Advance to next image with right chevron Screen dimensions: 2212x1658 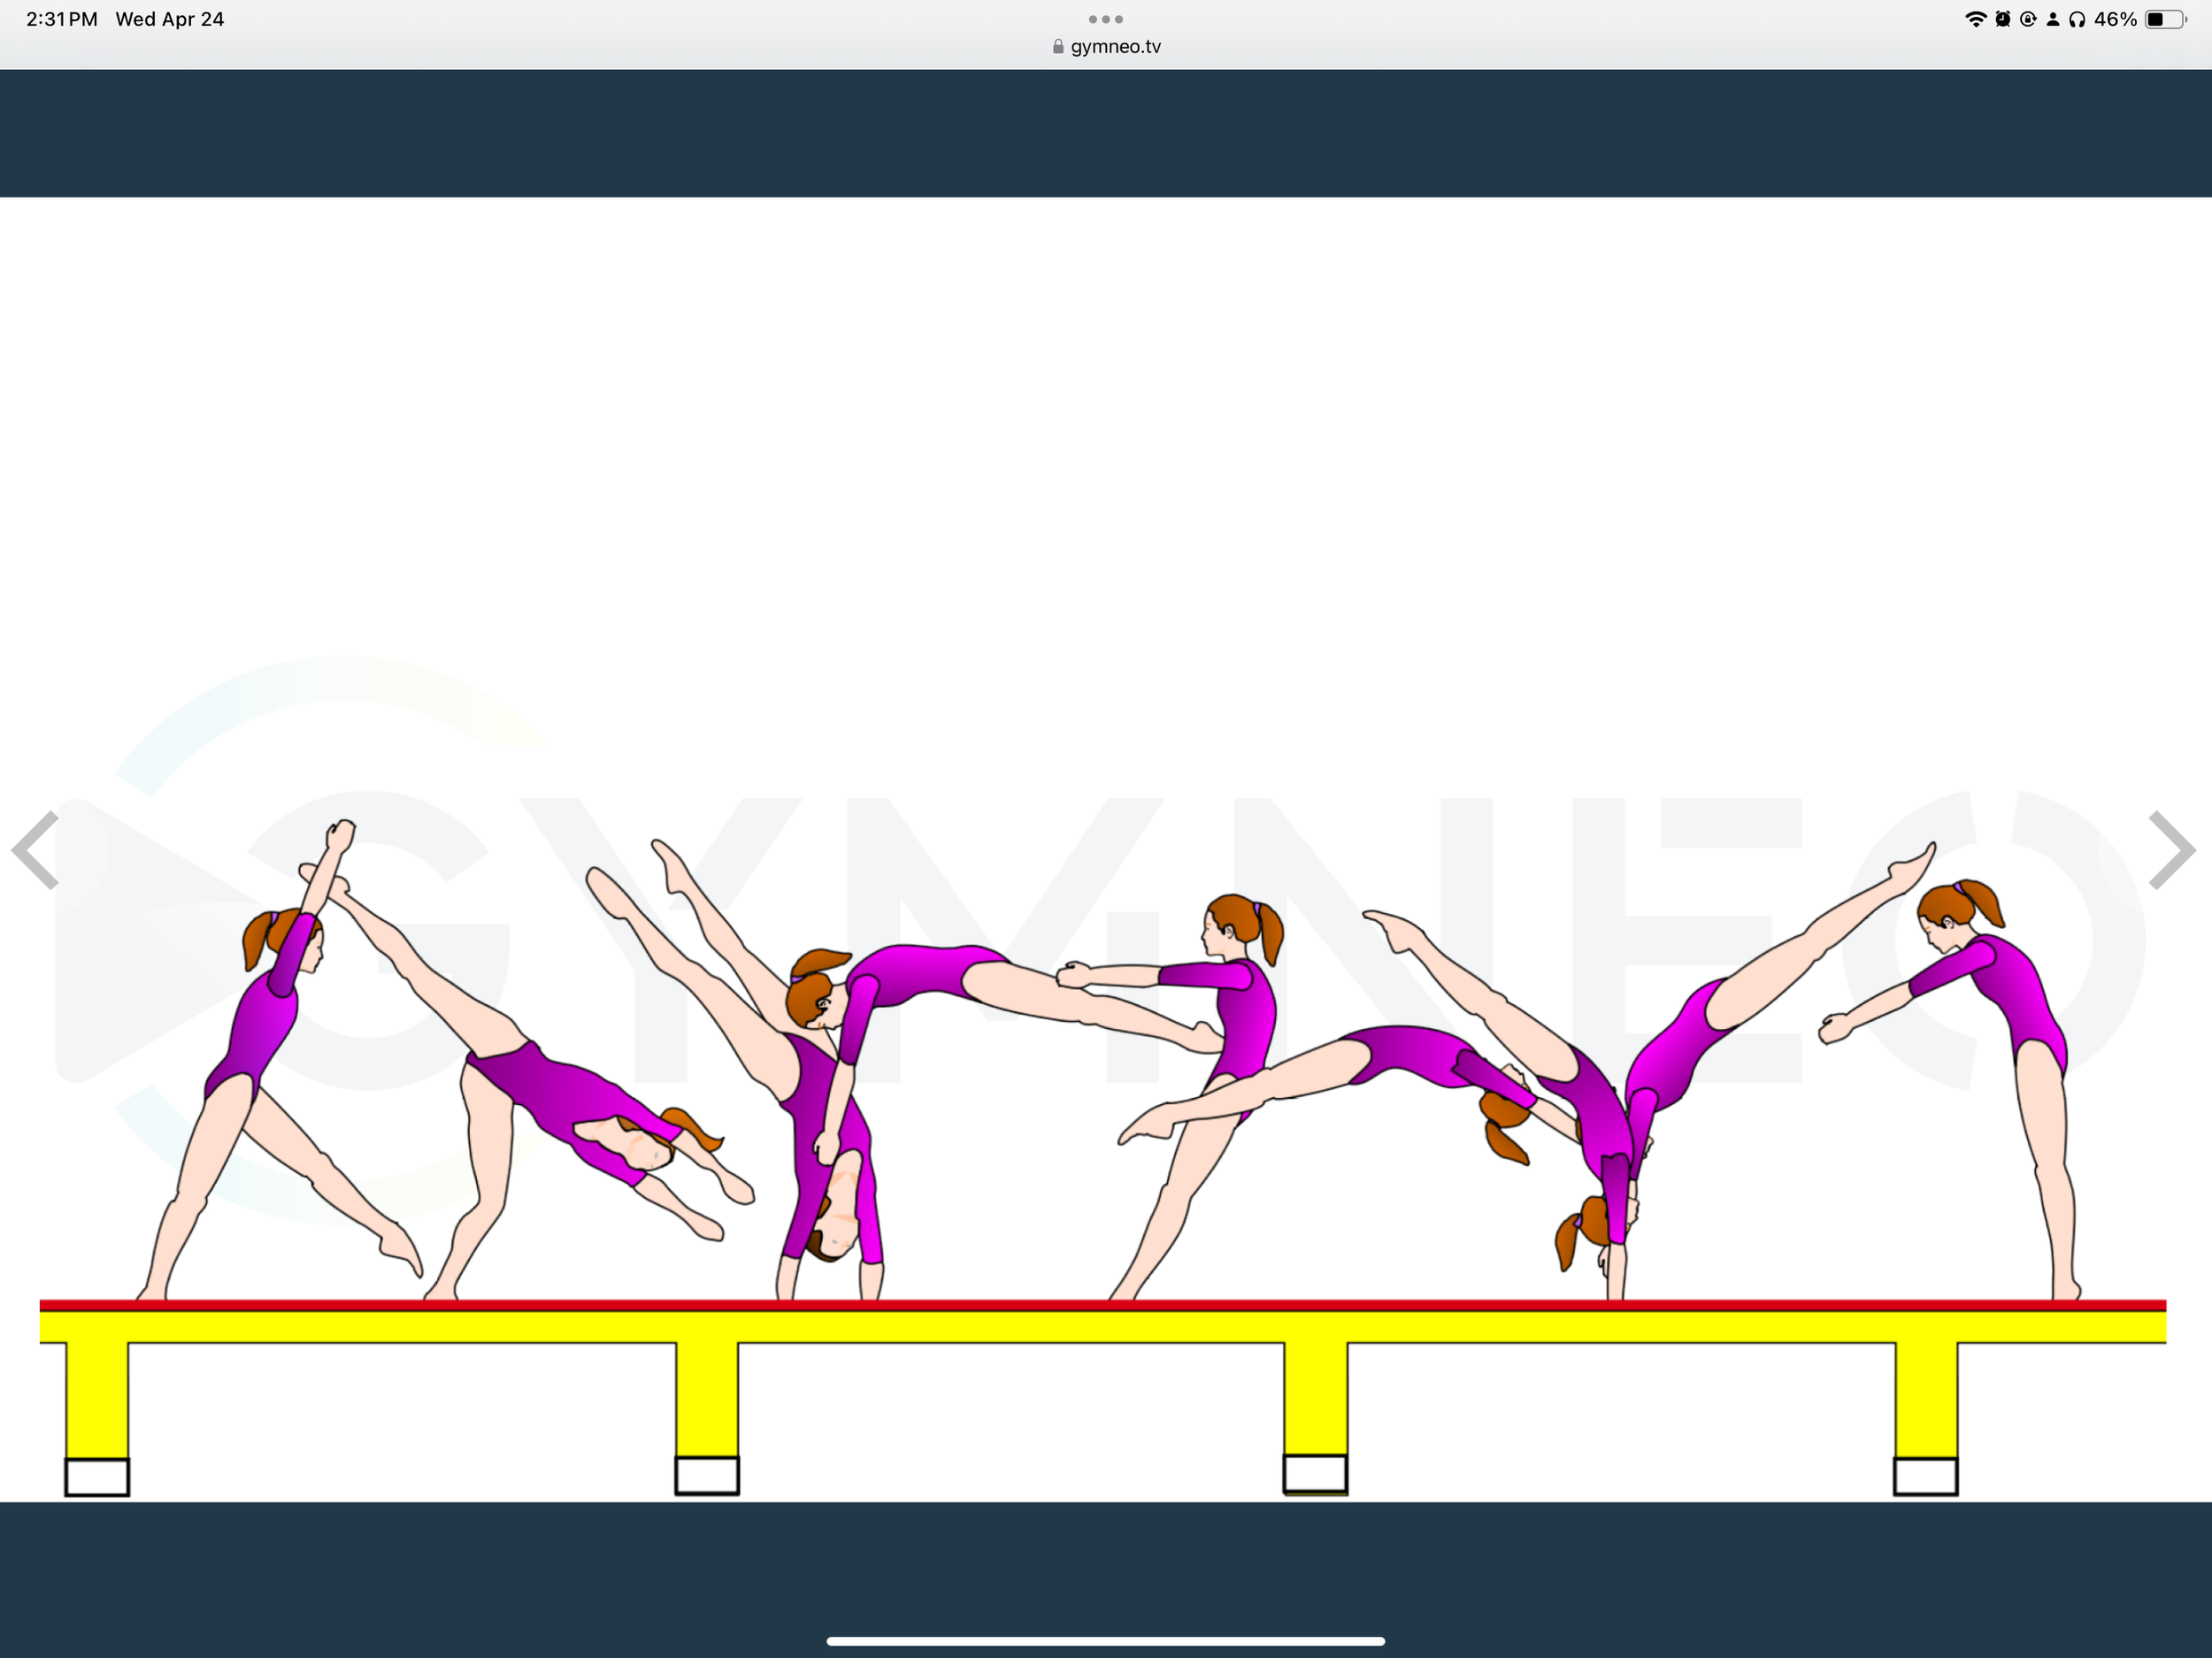pyautogui.click(x=2172, y=850)
